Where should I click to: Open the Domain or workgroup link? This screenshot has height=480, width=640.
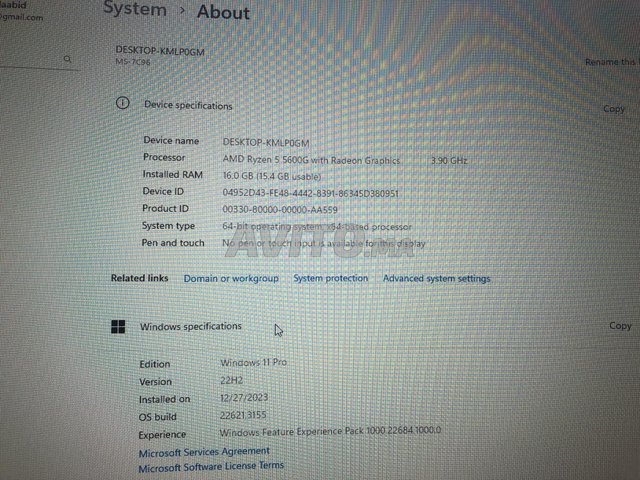point(231,279)
